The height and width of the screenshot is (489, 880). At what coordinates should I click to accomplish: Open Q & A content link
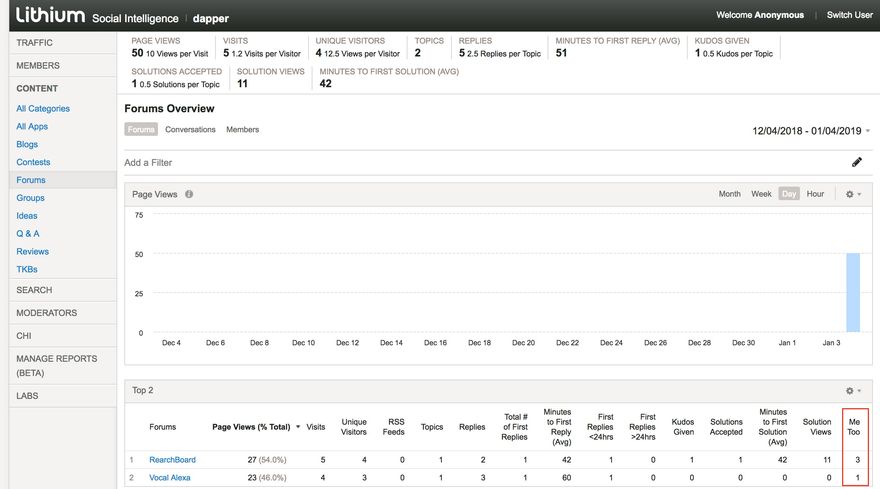pyautogui.click(x=28, y=234)
